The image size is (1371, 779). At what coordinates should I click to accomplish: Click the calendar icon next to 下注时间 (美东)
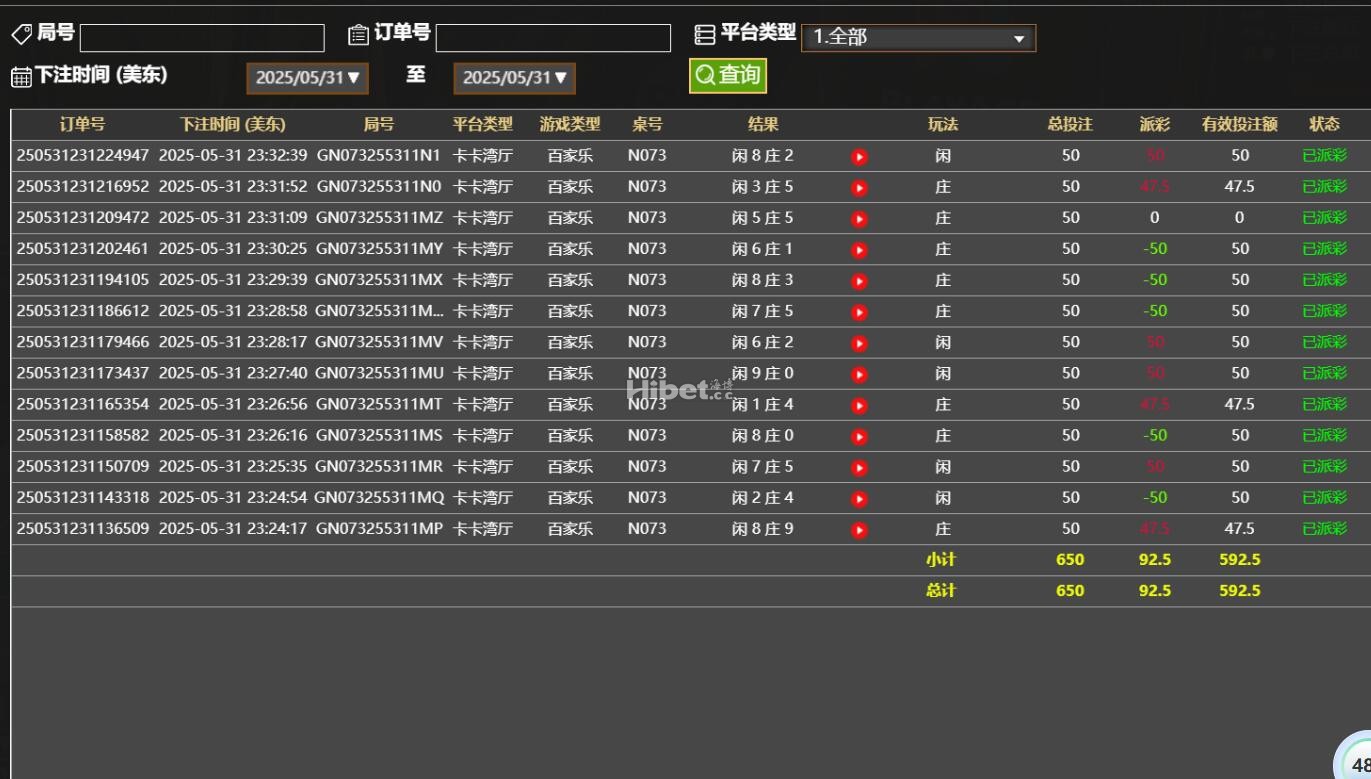(x=20, y=75)
